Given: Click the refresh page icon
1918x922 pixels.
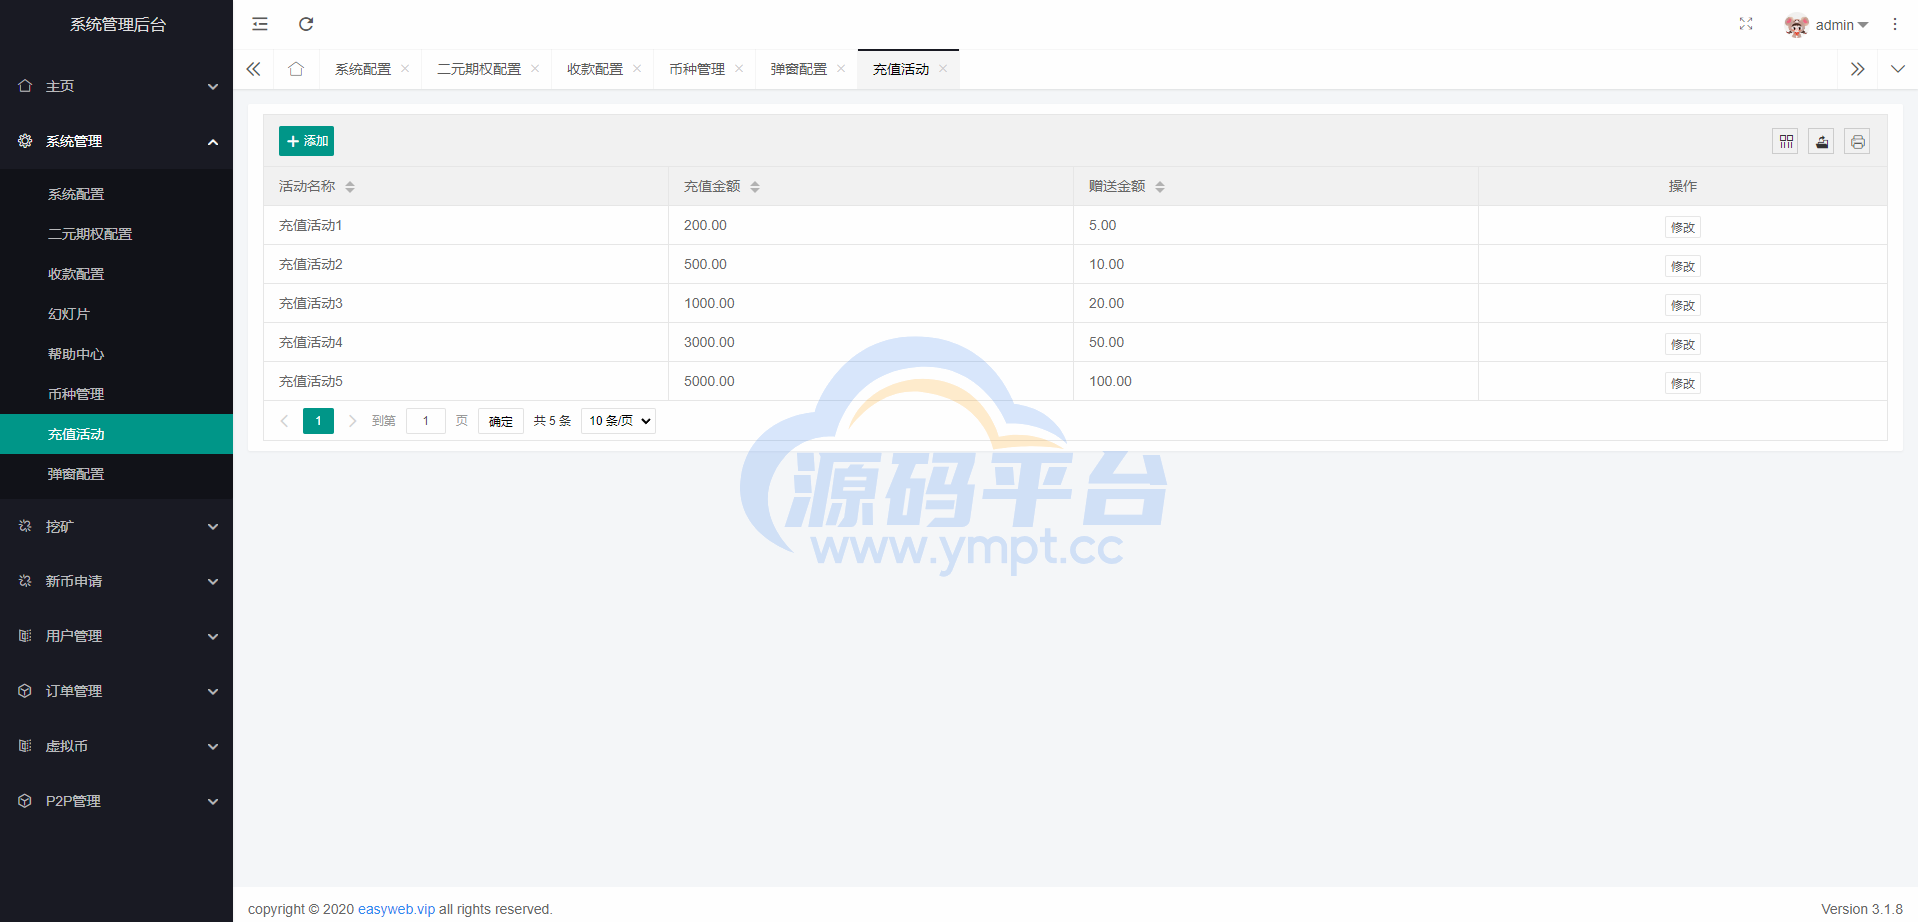Looking at the screenshot, I should coord(306,24).
